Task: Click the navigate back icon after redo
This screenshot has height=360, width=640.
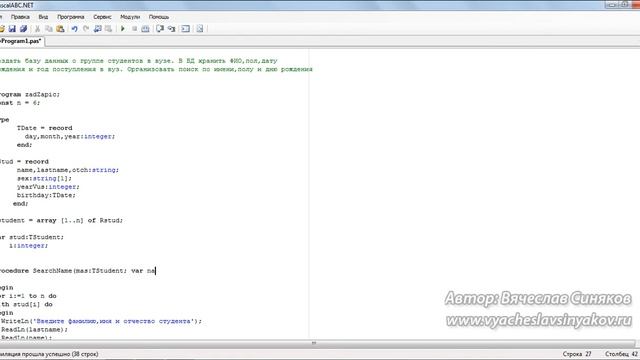Action: pos(98,29)
